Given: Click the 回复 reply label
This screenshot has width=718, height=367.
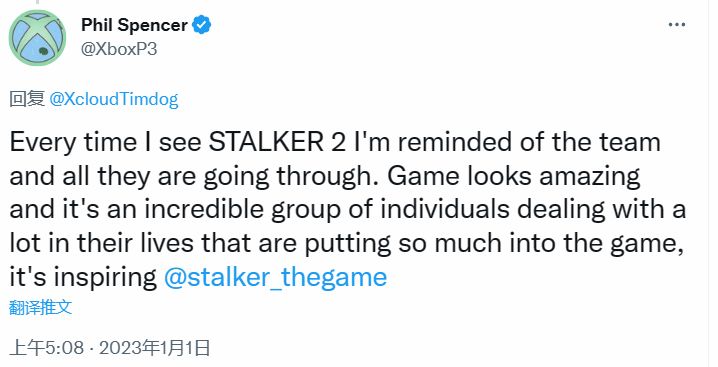Looking at the screenshot, I should pyautogui.click(x=27, y=99).
